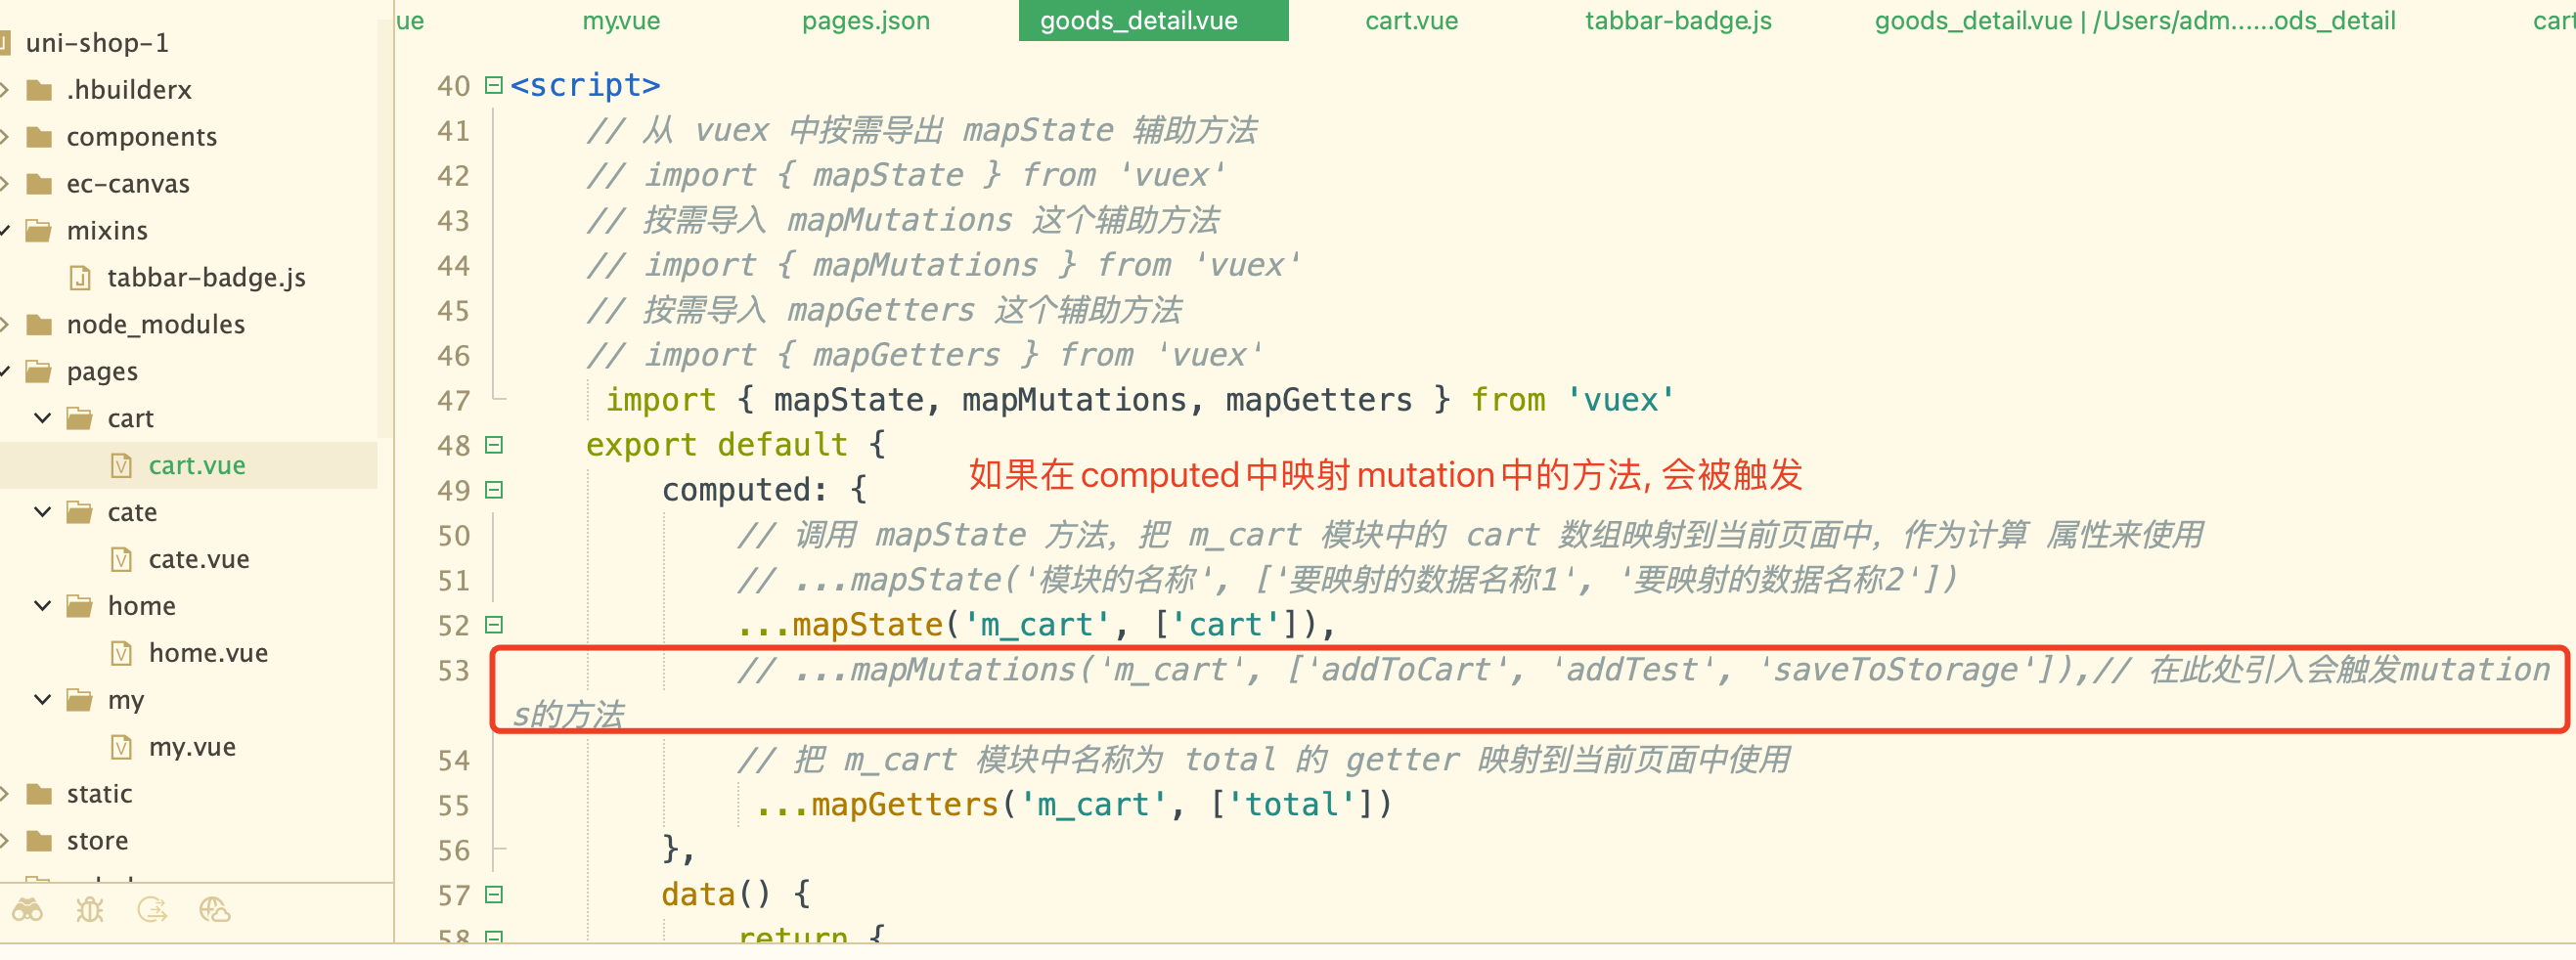Click the globe with cloud icon

[x=215, y=909]
